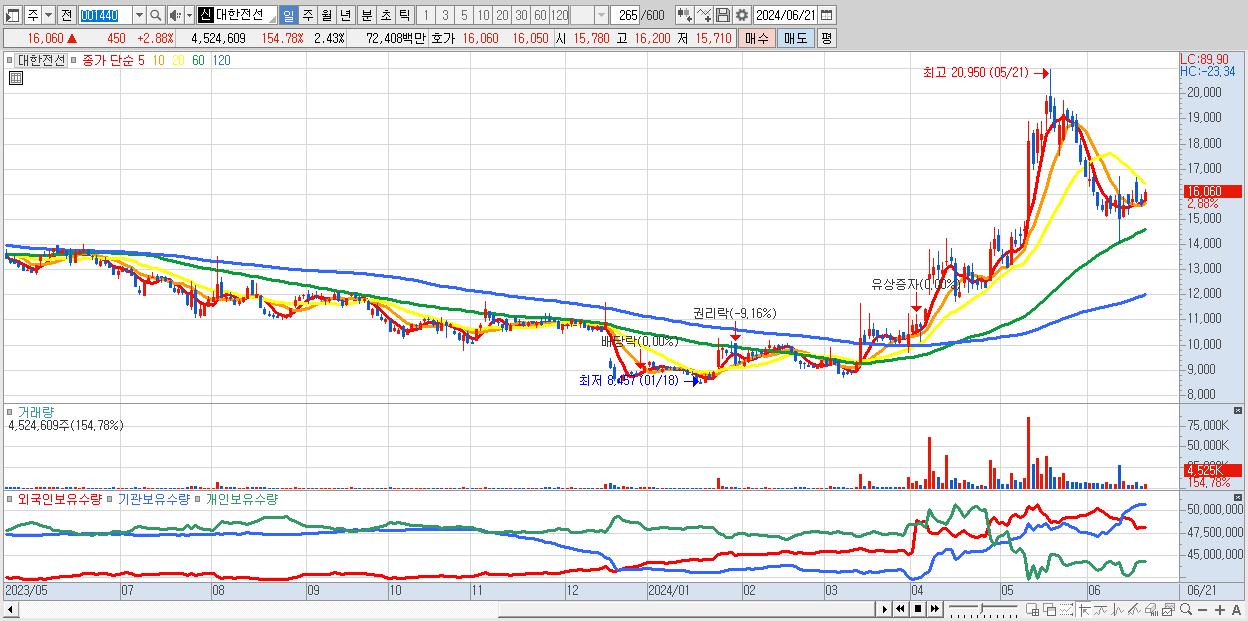1248x621 pixels.
Task: Close the investor holdings panel X
Action: [x=1238, y=497]
